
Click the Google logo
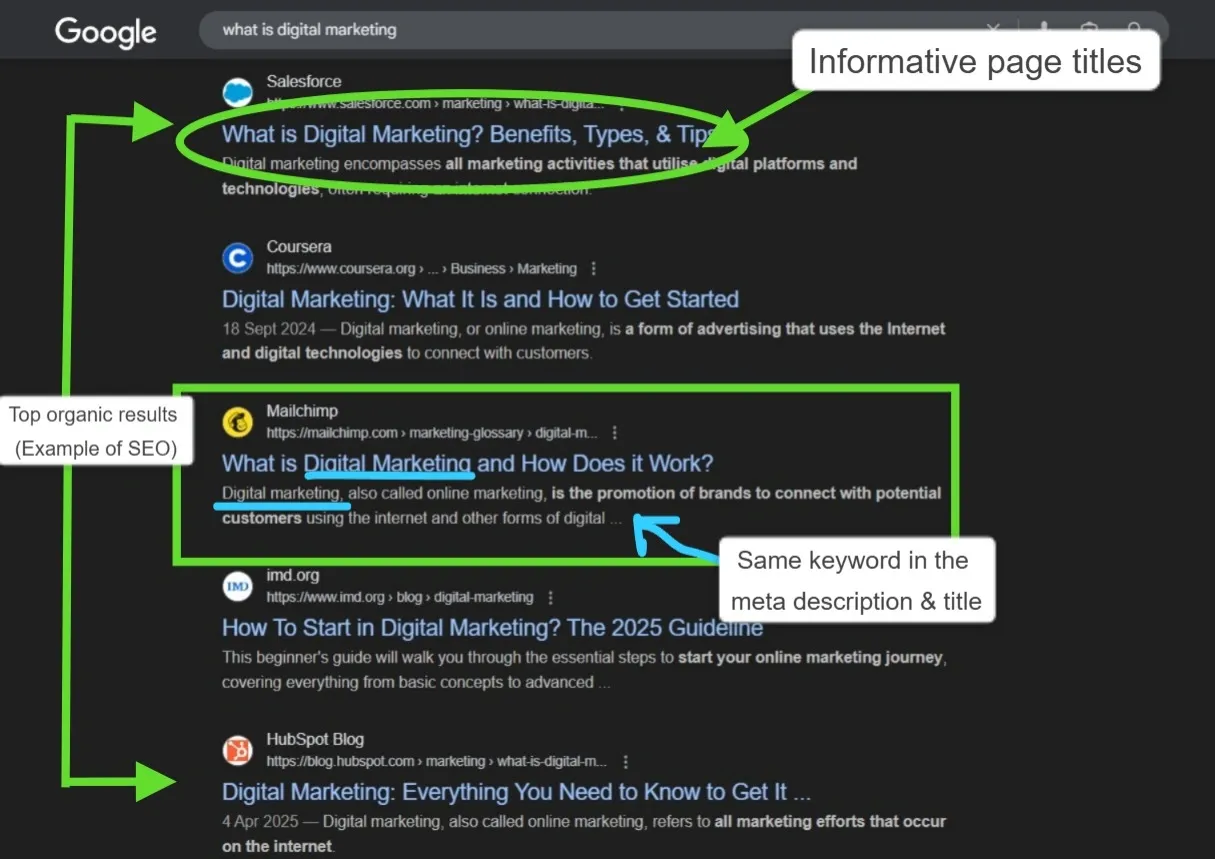(105, 31)
